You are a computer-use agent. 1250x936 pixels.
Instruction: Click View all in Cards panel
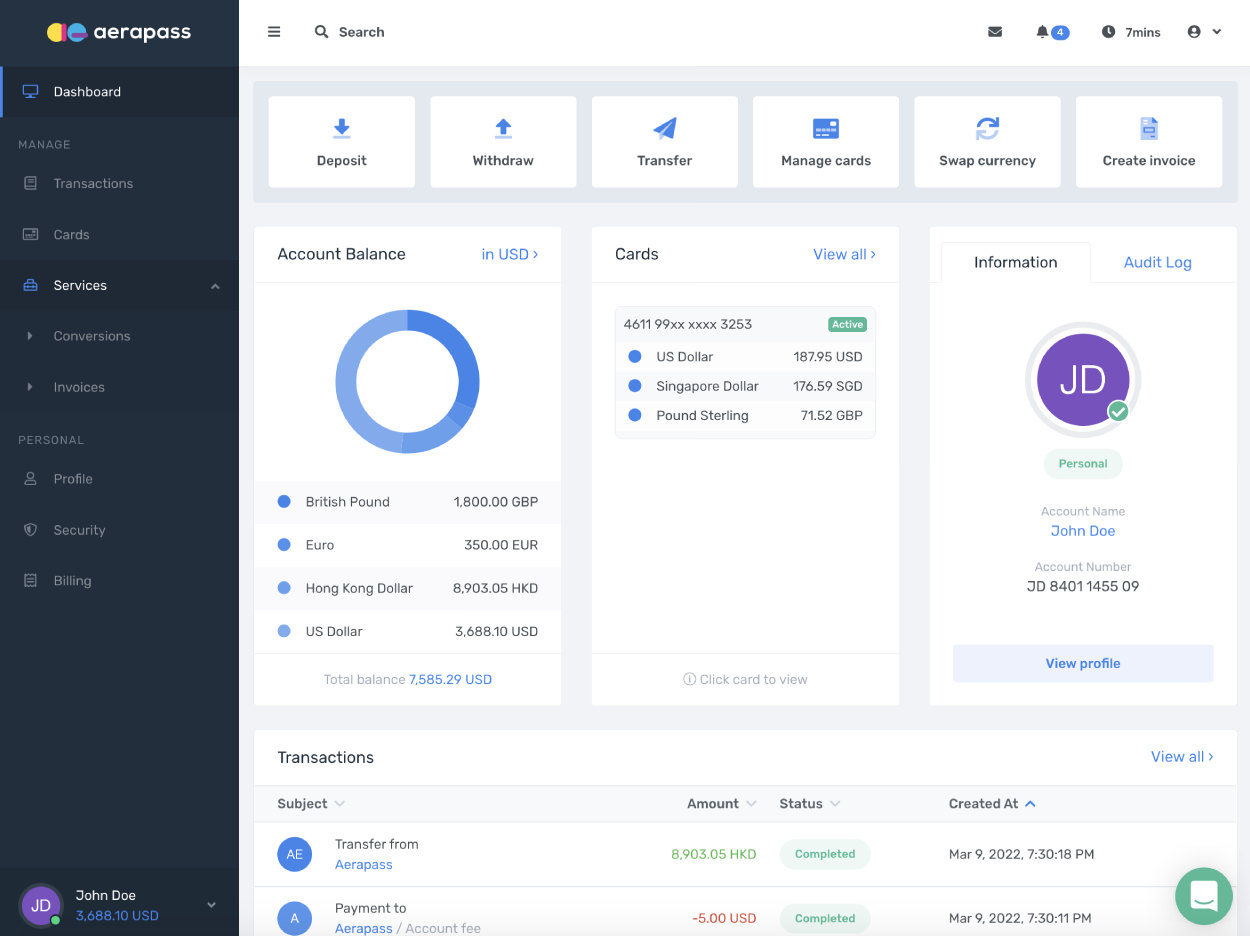tap(844, 254)
